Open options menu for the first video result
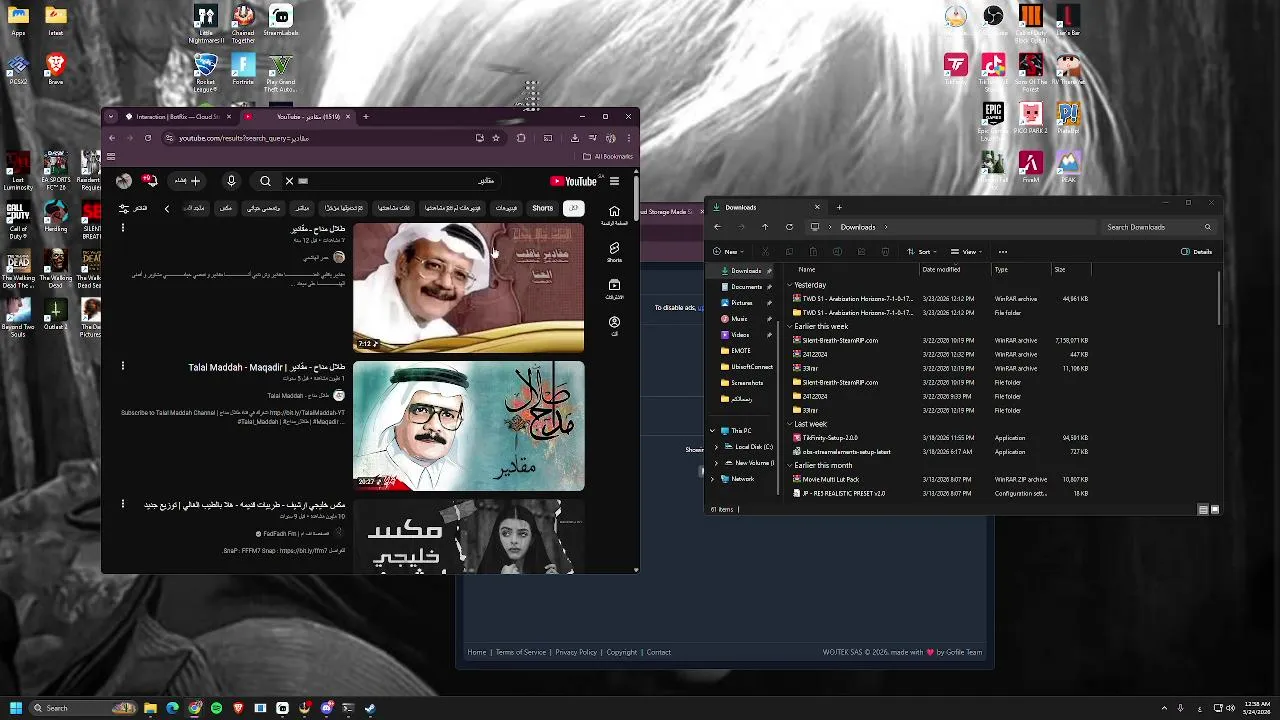 (x=123, y=228)
